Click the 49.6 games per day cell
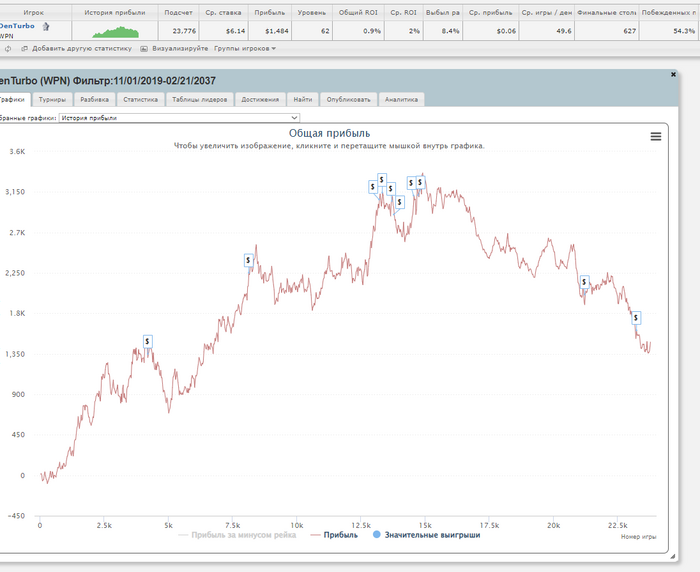 pyautogui.click(x=546, y=31)
